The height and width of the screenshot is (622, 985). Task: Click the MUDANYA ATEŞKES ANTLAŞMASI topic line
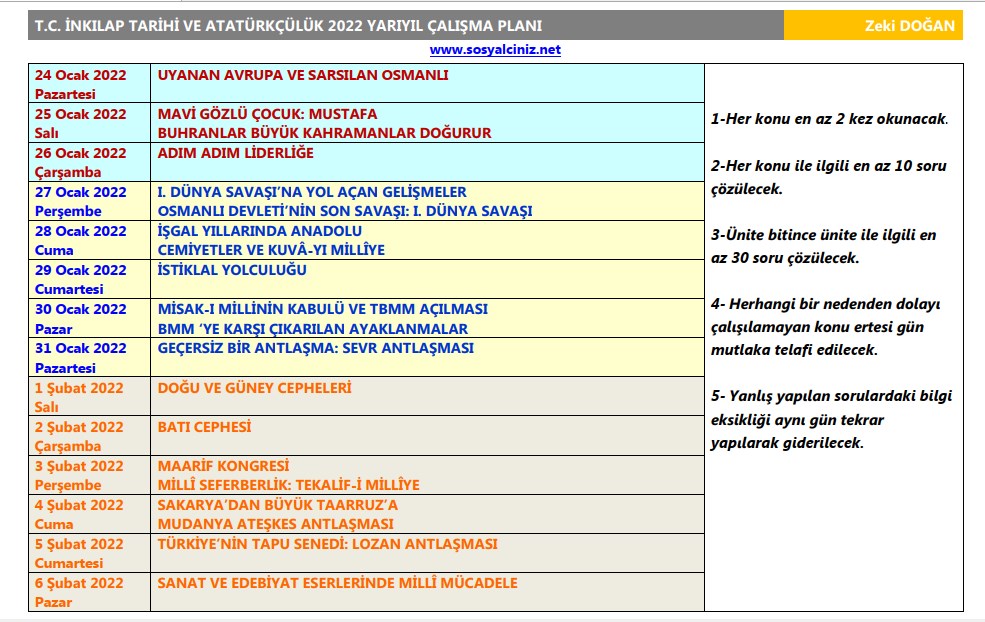(276, 523)
